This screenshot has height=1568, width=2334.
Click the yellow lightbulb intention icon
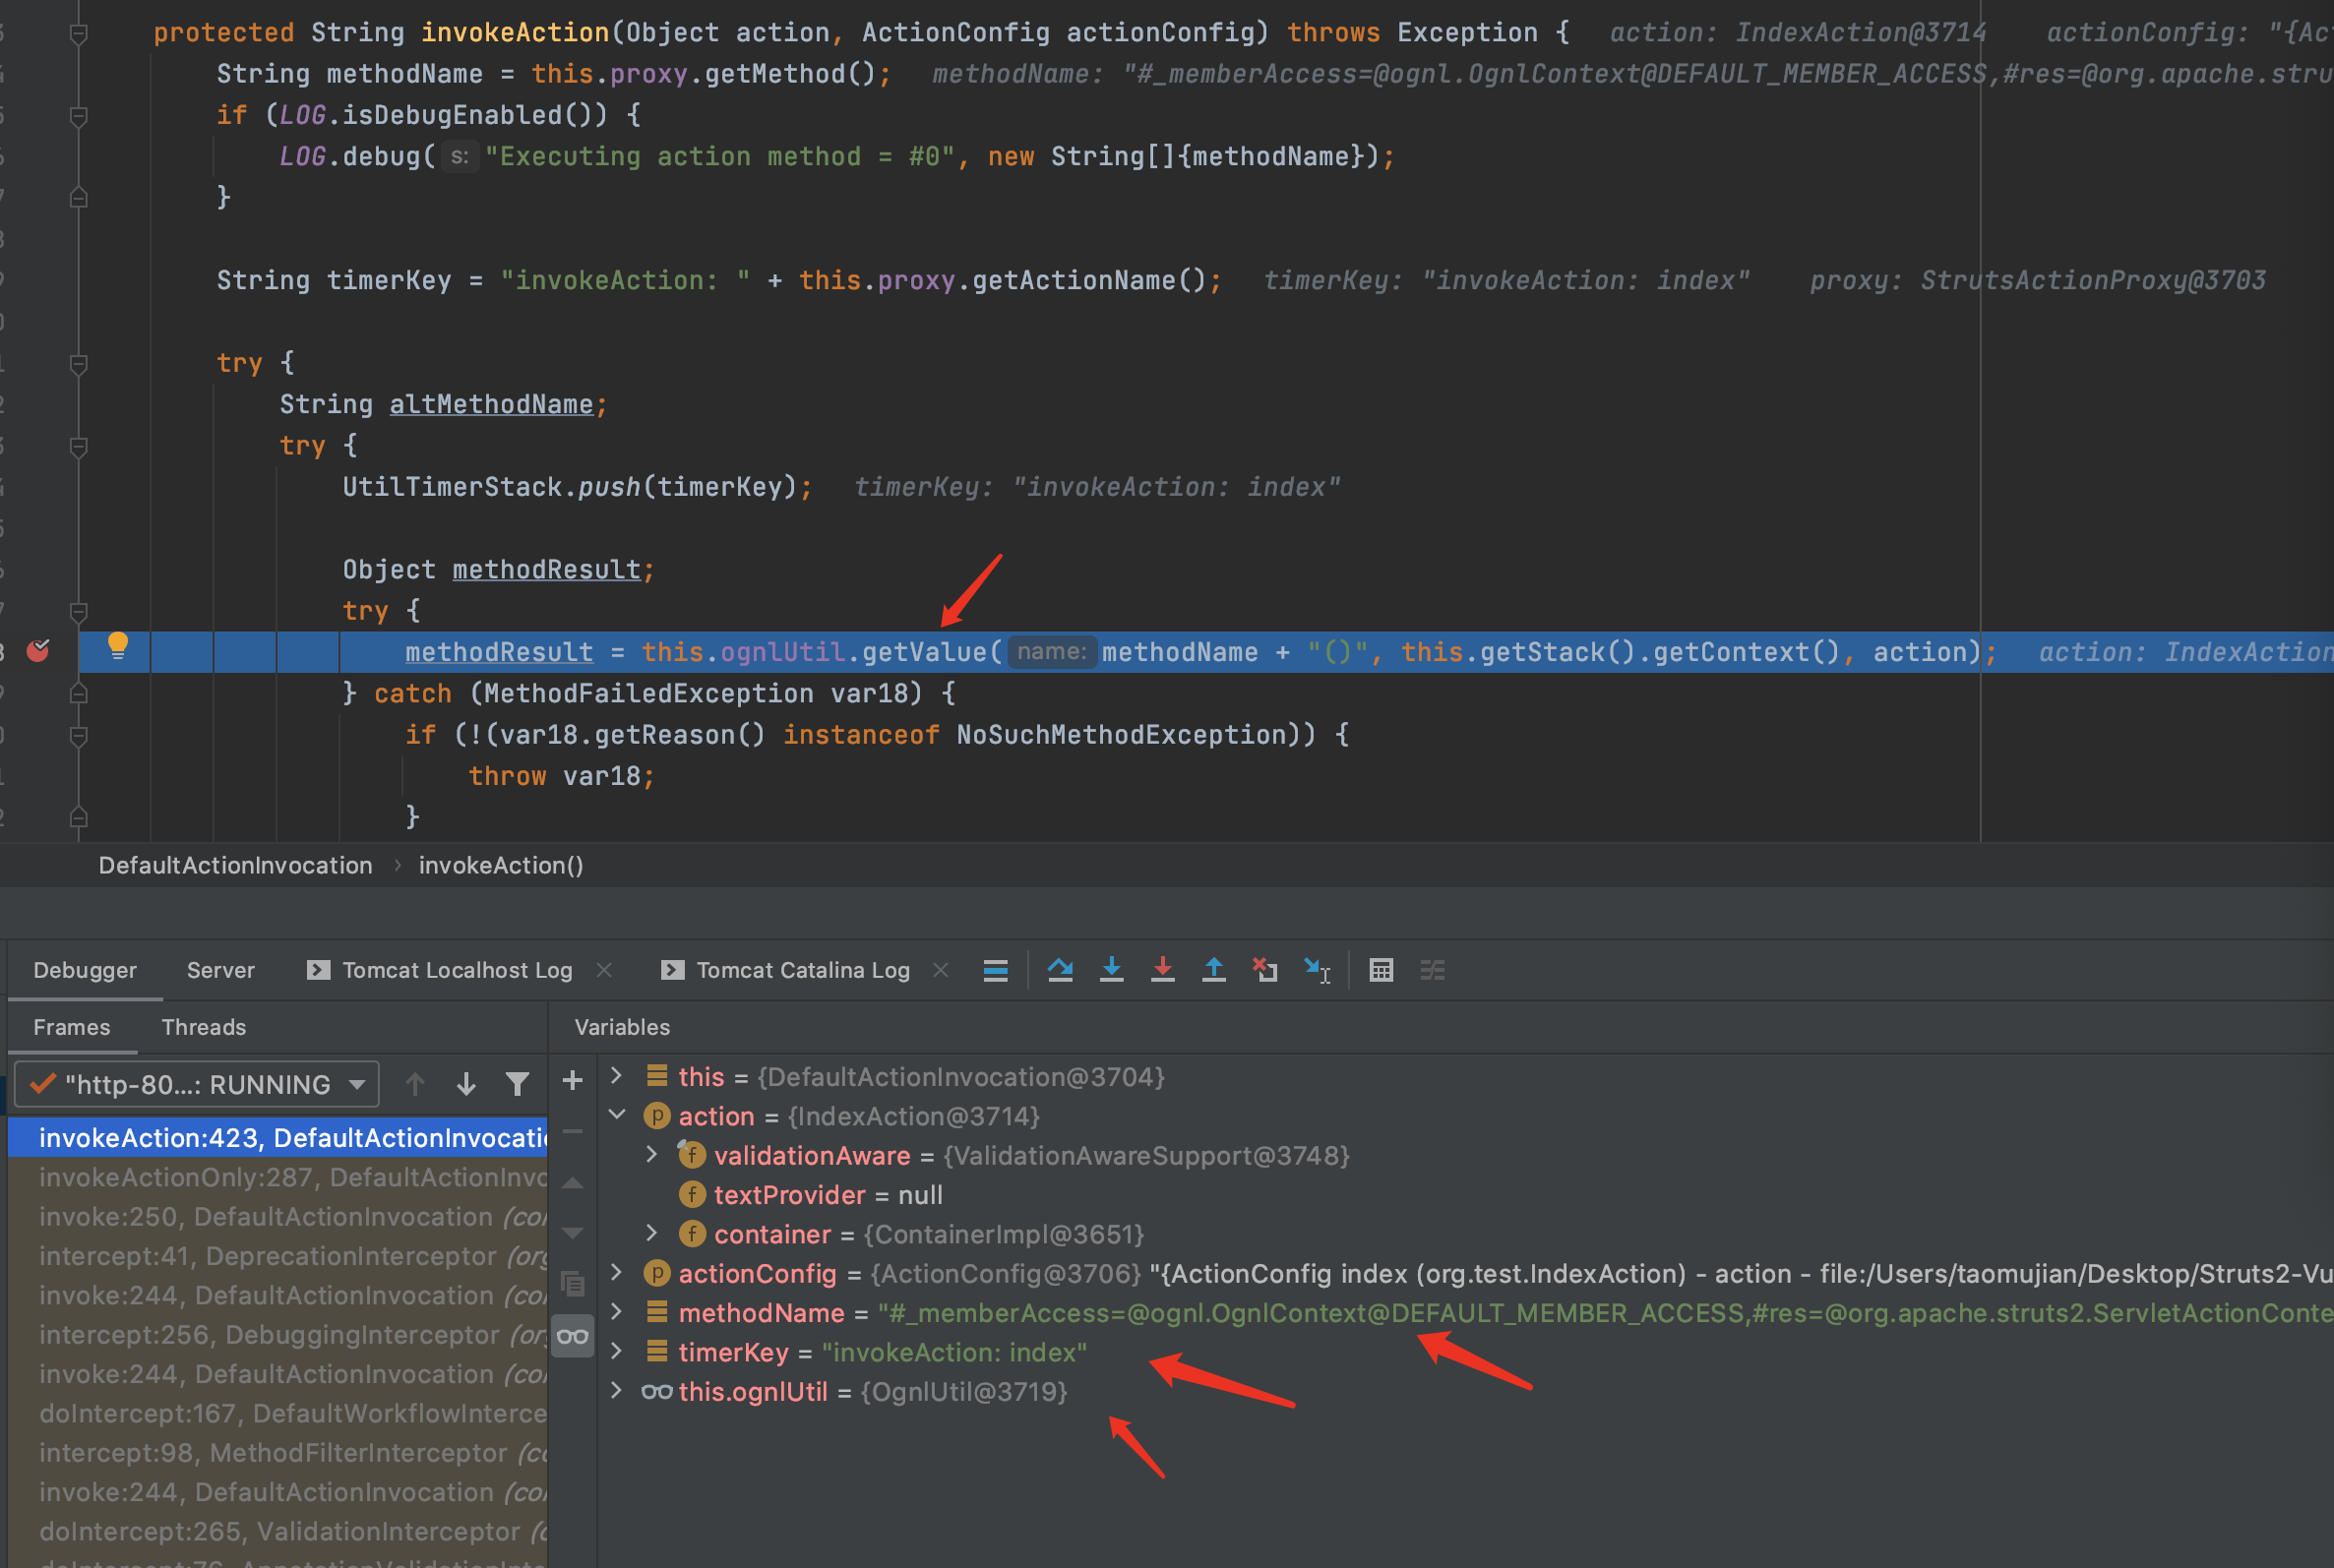pyautogui.click(x=118, y=645)
